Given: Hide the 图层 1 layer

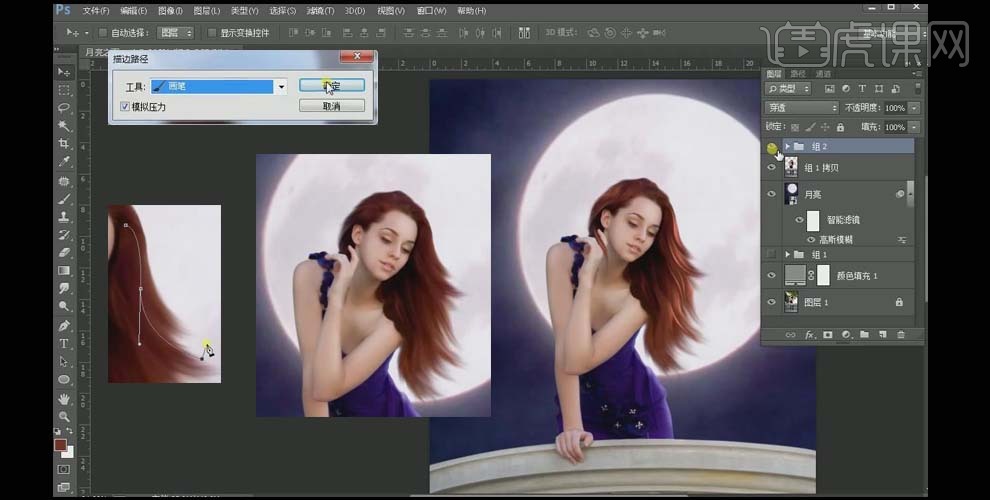Looking at the screenshot, I should pyautogui.click(x=772, y=302).
